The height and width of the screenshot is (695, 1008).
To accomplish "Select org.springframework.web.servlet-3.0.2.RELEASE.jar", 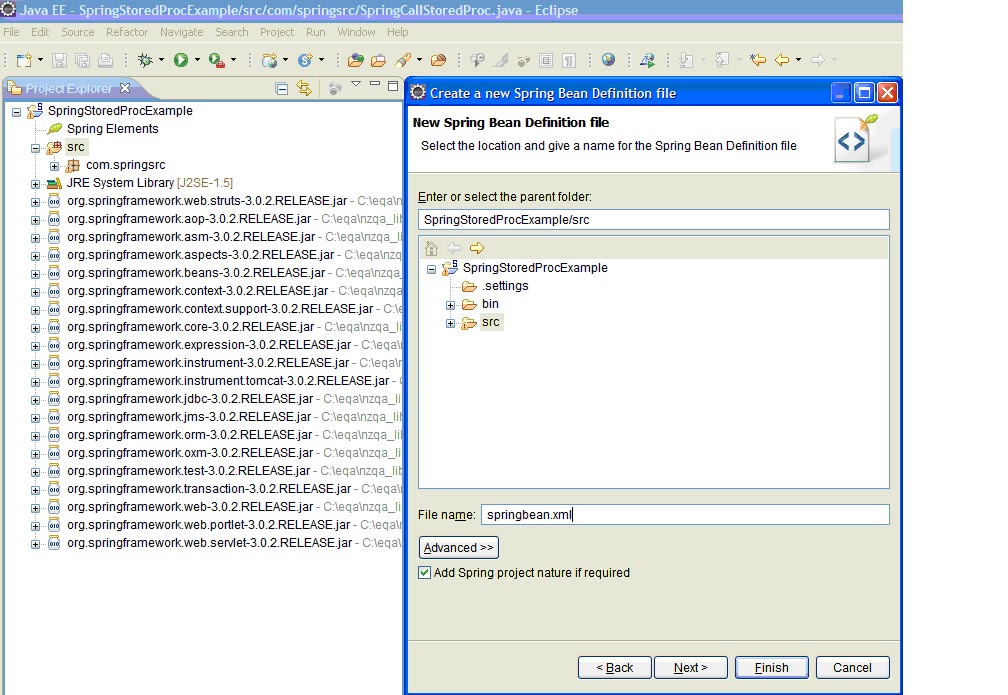I will [x=210, y=543].
